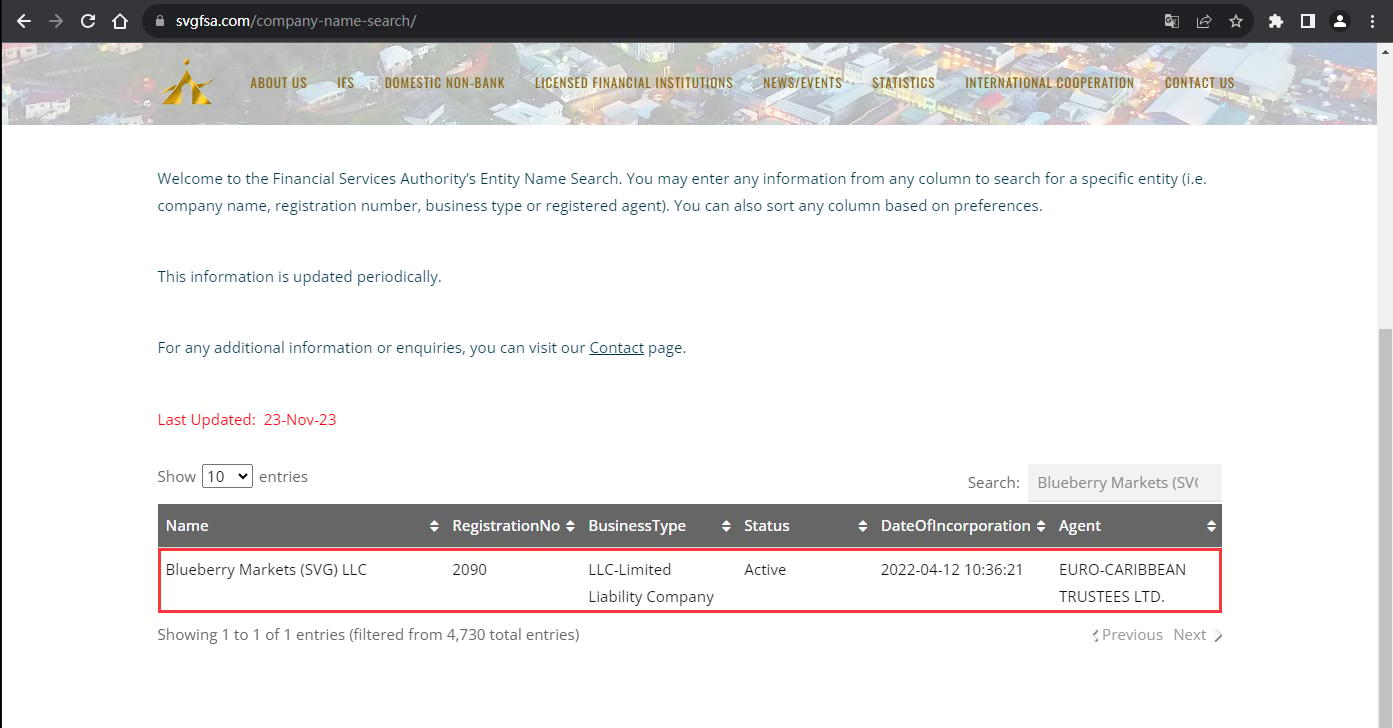The width and height of the screenshot is (1393, 728).
Task: Open the translate page icon
Action: (1172, 21)
